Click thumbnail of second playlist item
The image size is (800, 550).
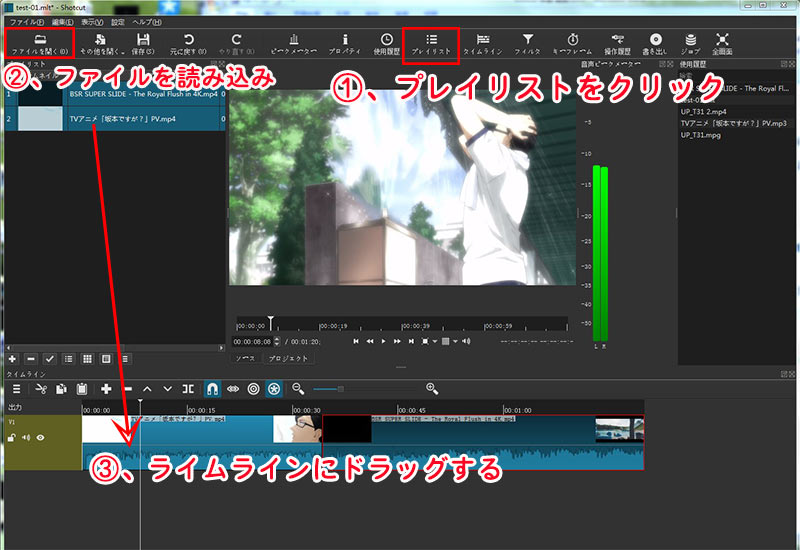(40, 118)
